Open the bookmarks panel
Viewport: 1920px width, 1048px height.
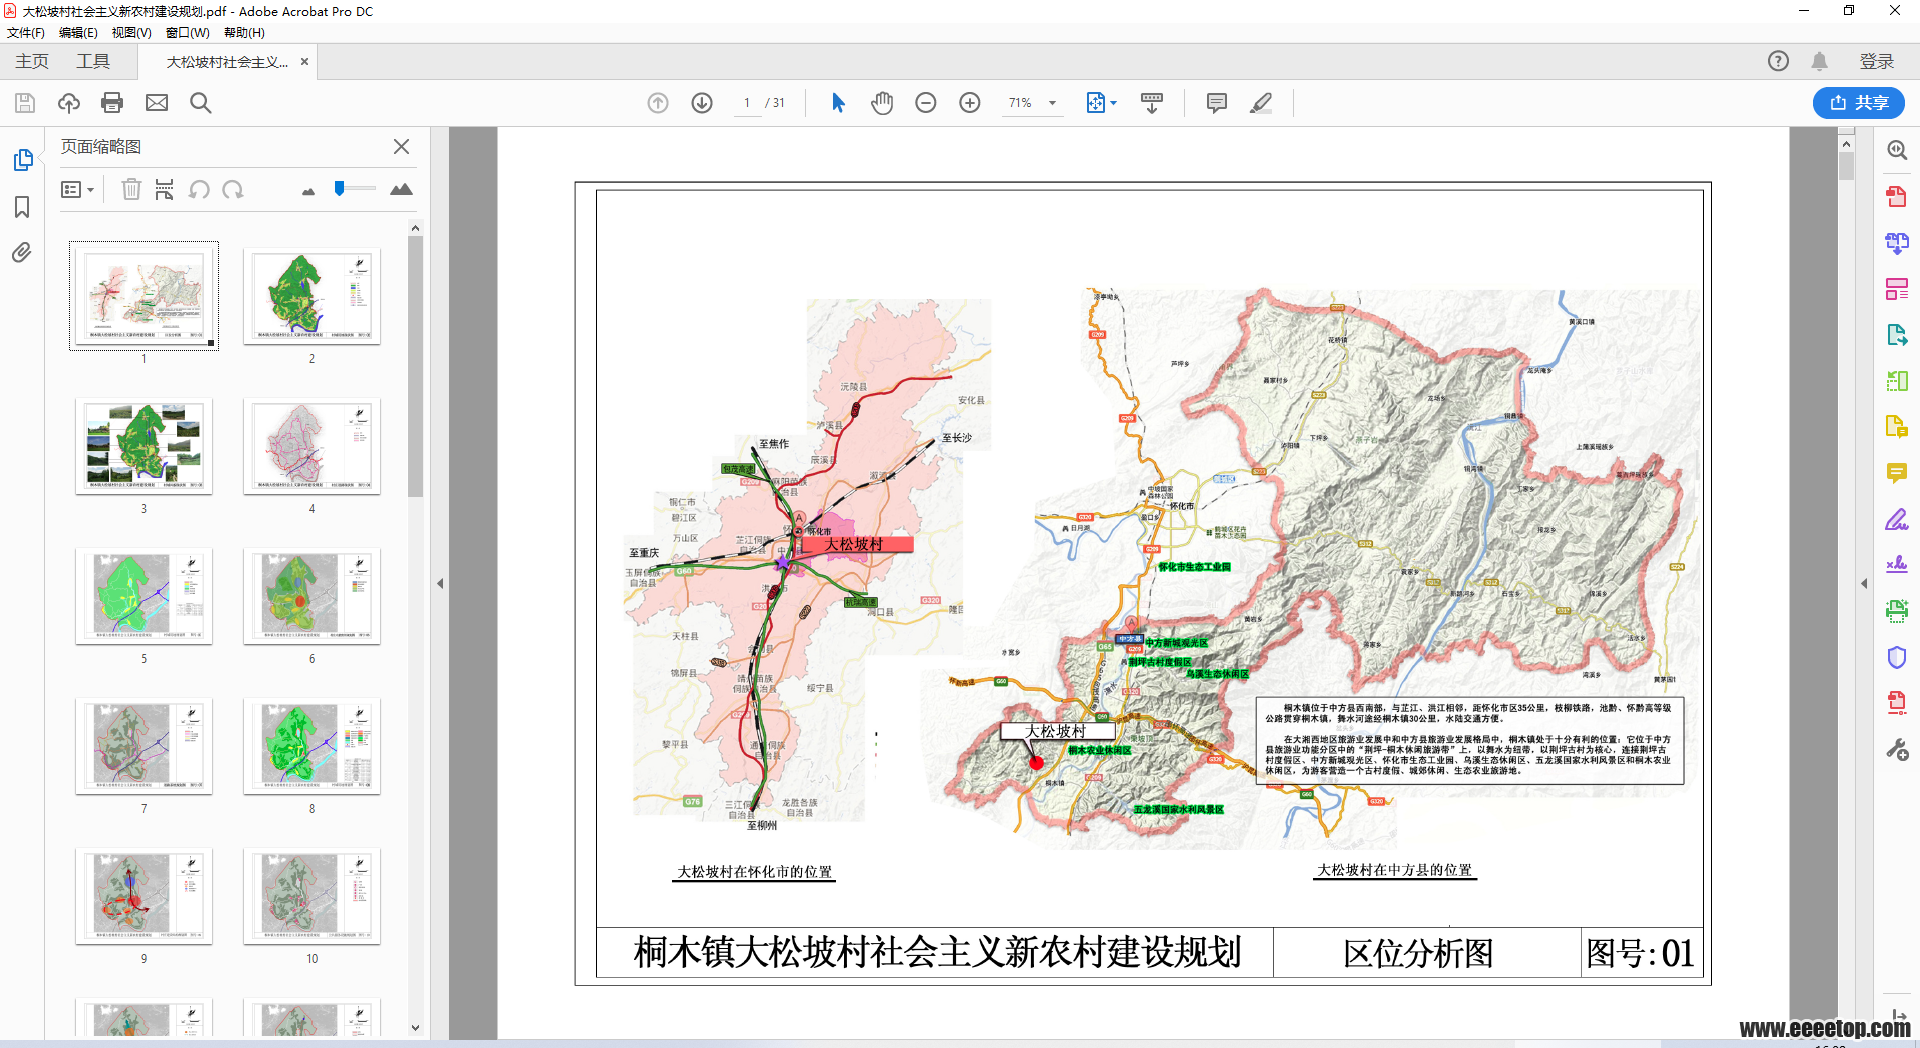tap(22, 207)
